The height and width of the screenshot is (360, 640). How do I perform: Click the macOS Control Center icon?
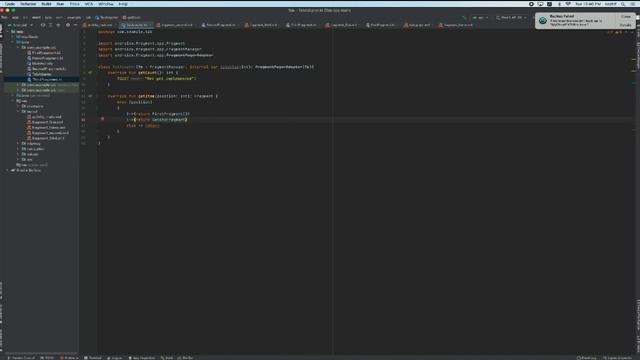tap(632, 4)
